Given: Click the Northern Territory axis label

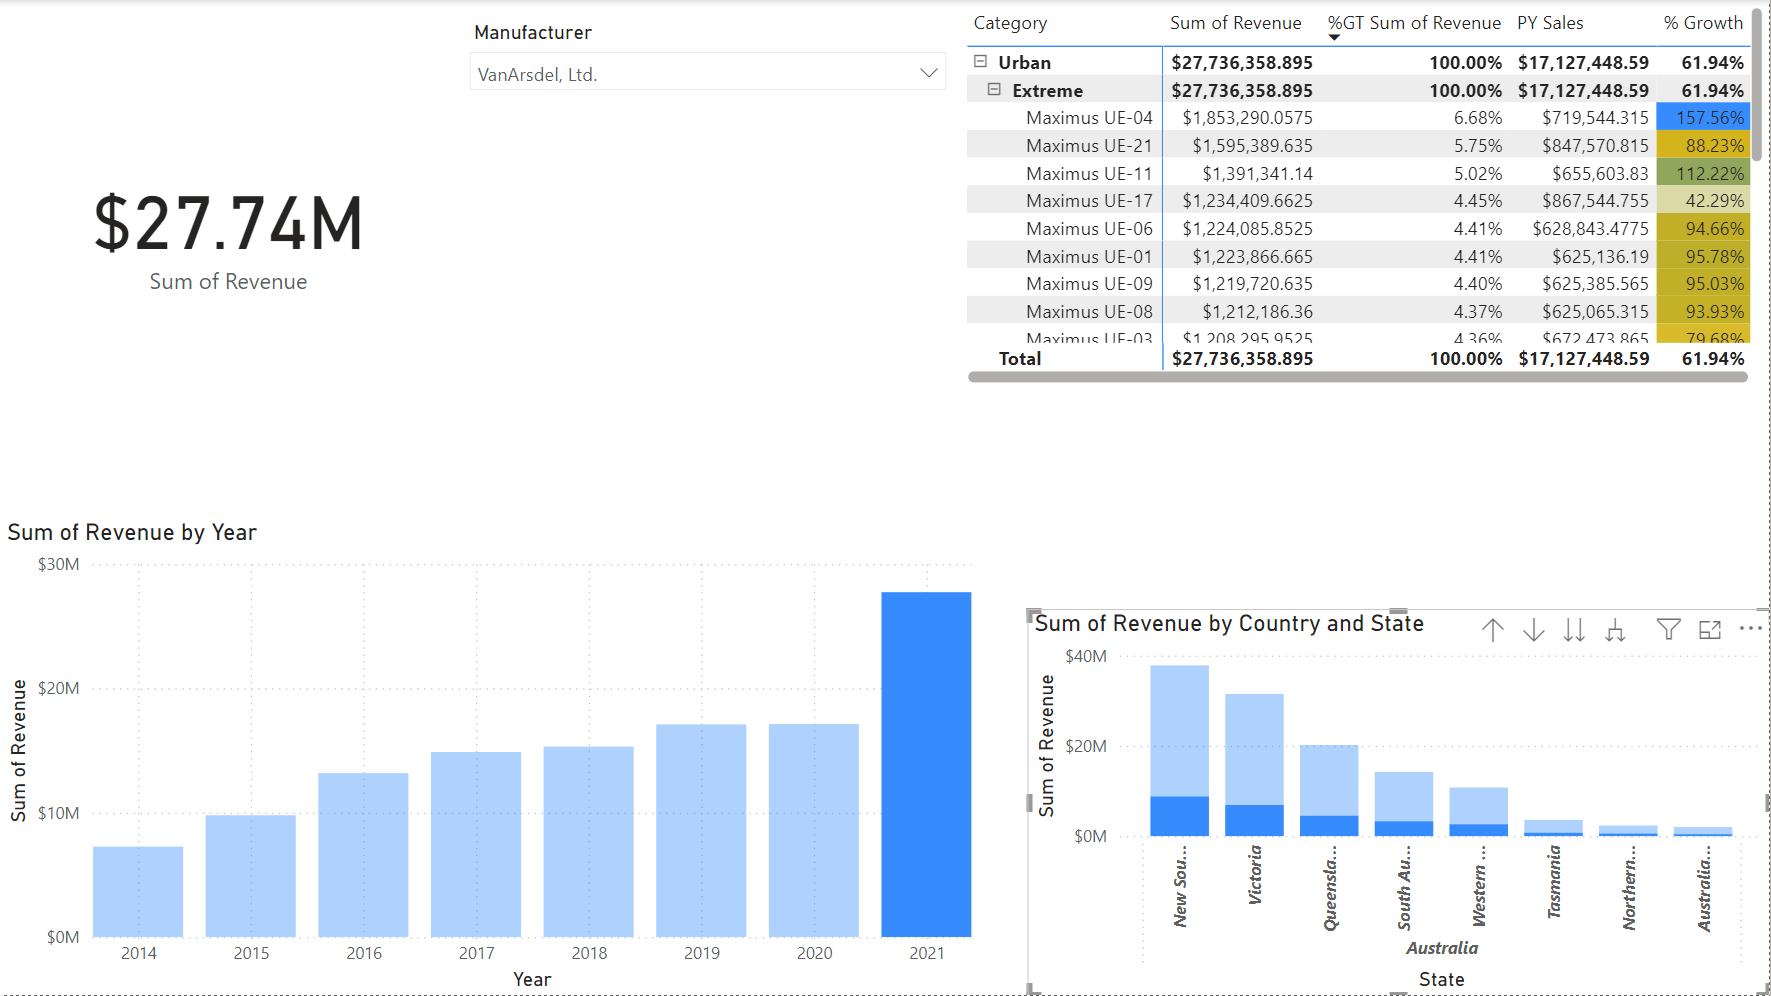Looking at the screenshot, I should 1630,888.
